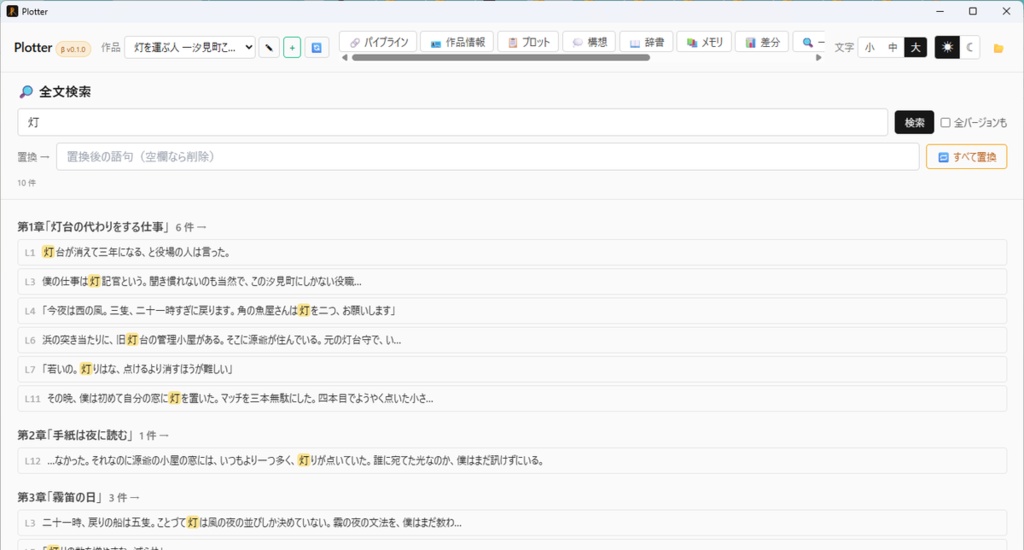1024x550 pixels.
Task: Open result その晩、僕は初めて自分の窓に
Action: [x=512, y=398]
